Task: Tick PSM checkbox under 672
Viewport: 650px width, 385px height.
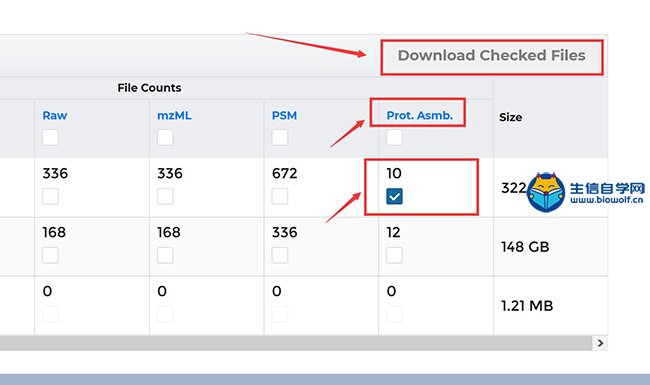Action: click(x=280, y=196)
